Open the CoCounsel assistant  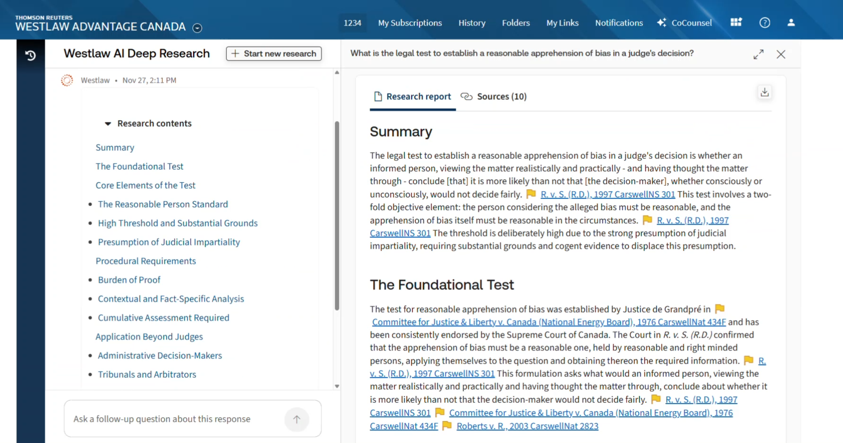(684, 22)
